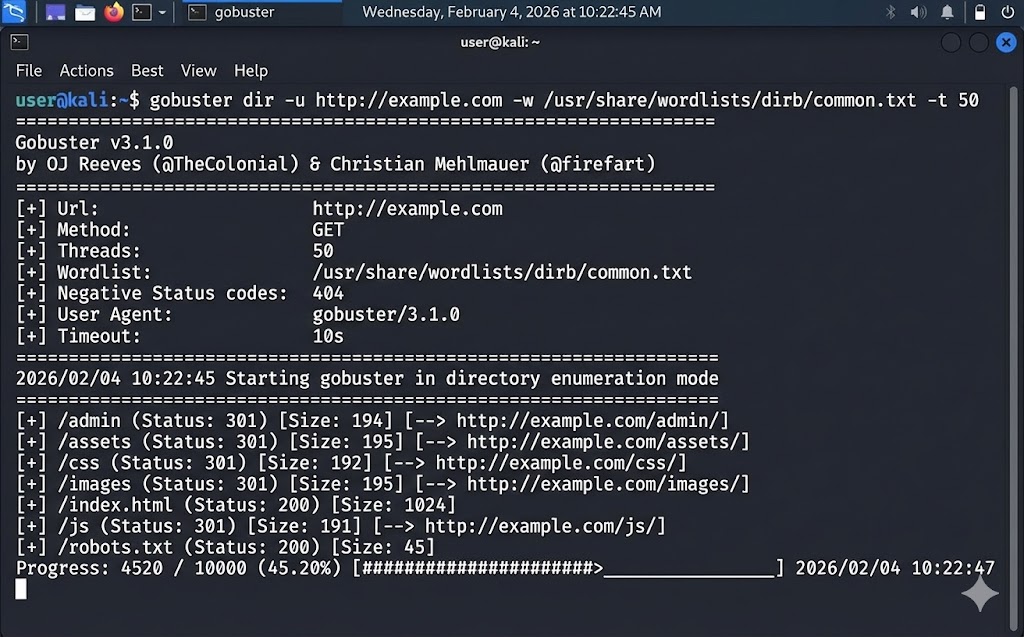The height and width of the screenshot is (637, 1024).
Task: Select the gobuster taskbar window button
Action: 232,13
